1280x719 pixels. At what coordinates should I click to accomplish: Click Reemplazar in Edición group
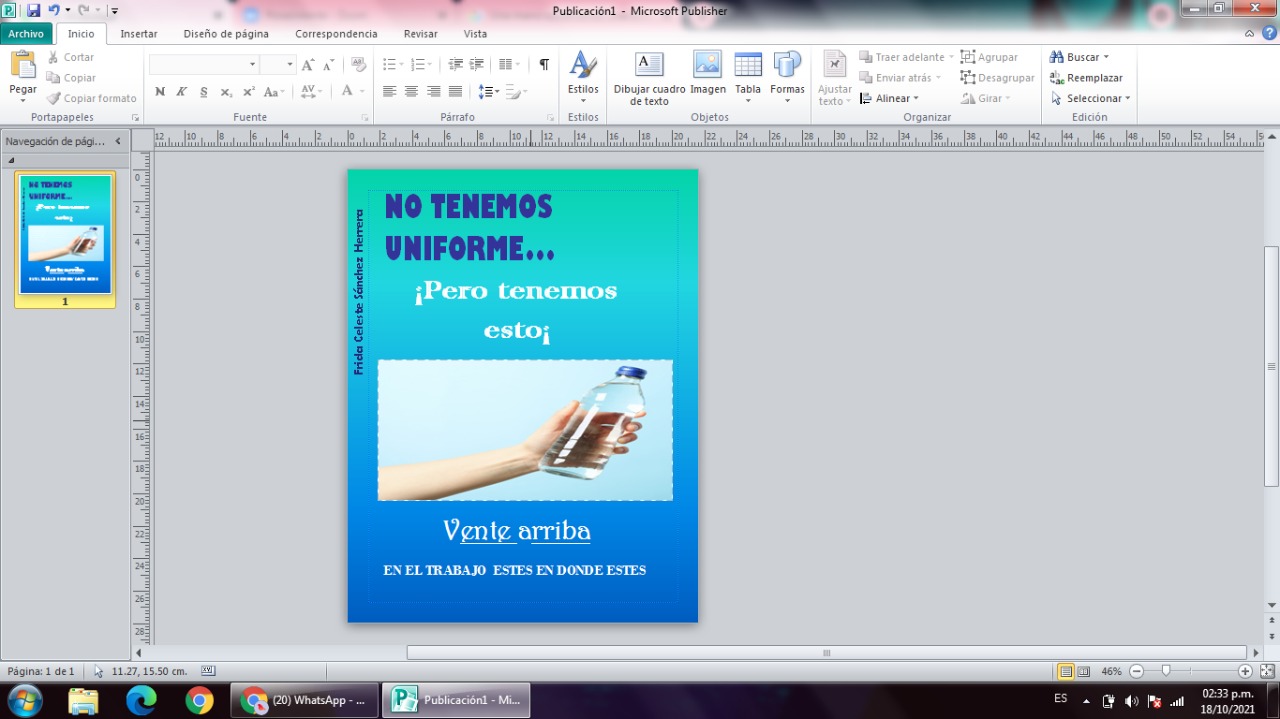(x=1086, y=78)
